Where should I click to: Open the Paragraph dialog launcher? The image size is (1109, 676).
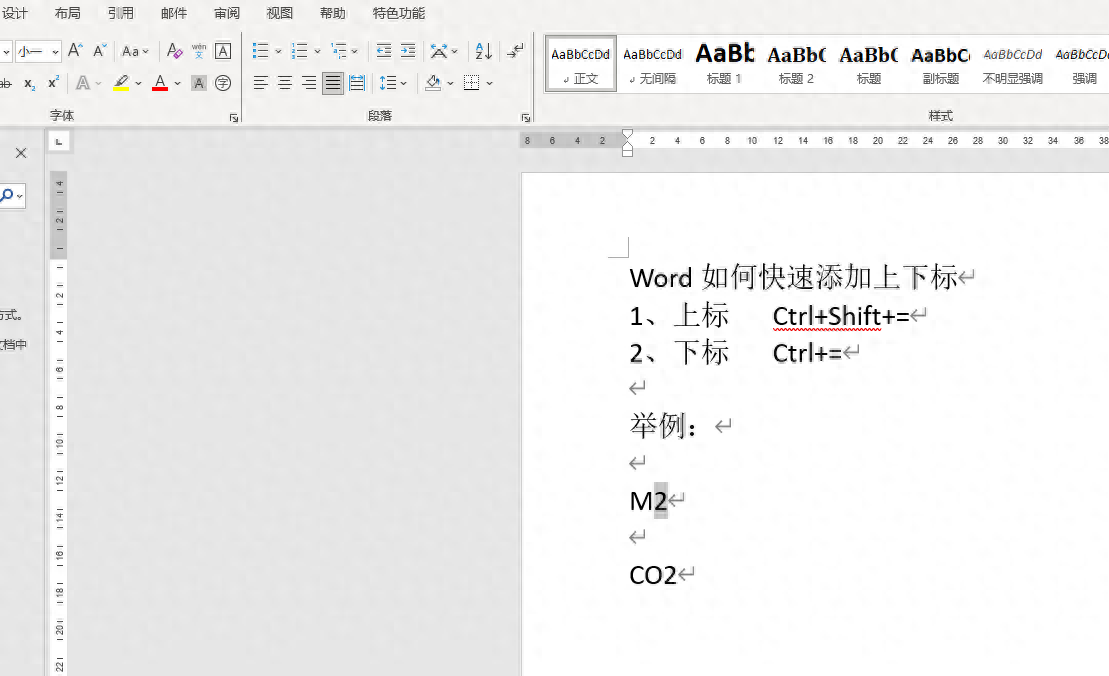(x=526, y=118)
